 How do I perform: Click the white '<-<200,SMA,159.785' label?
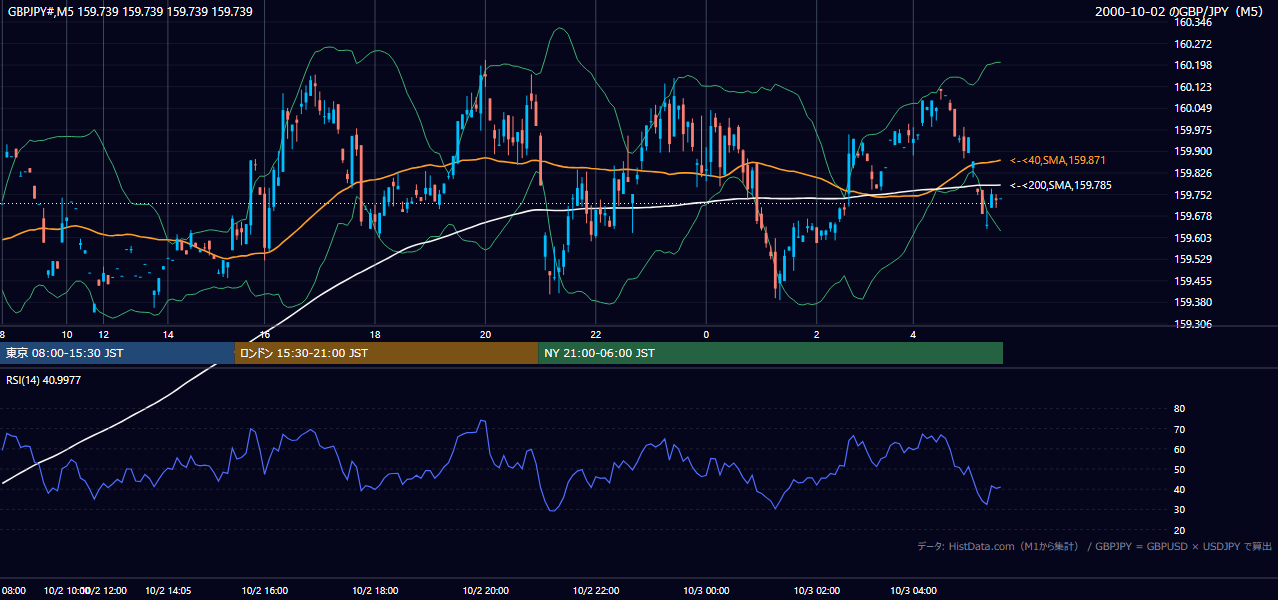click(1061, 185)
